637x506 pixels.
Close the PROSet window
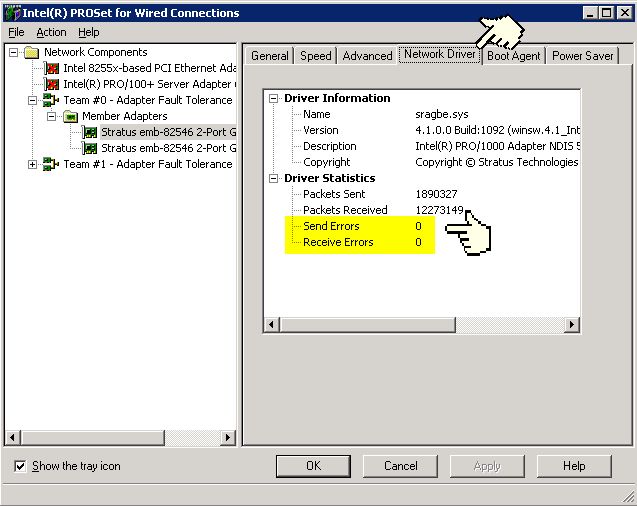point(624,13)
